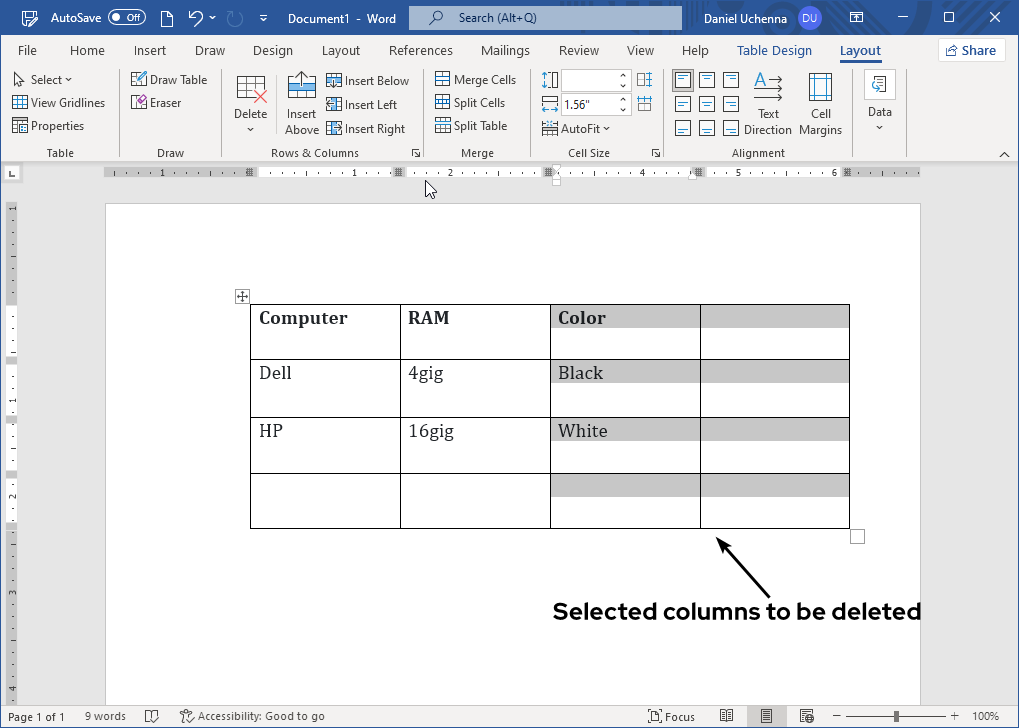Expand the Select dropdown in Table group
The height and width of the screenshot is (728, 1019).
point(42,80)
